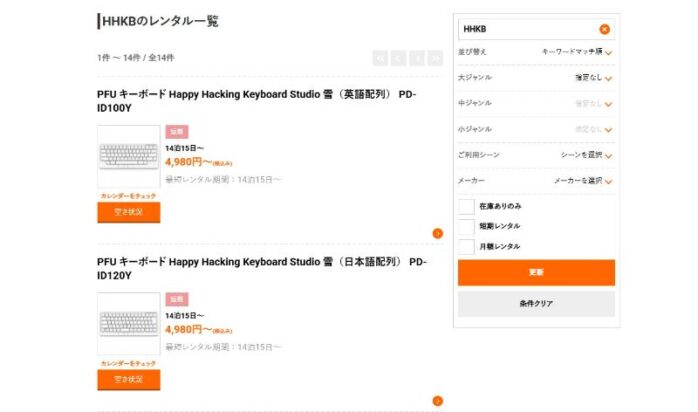Click カレンダーをチェック text under 日本語配列 keyboard
698x412 pixels.
(128, 364)
